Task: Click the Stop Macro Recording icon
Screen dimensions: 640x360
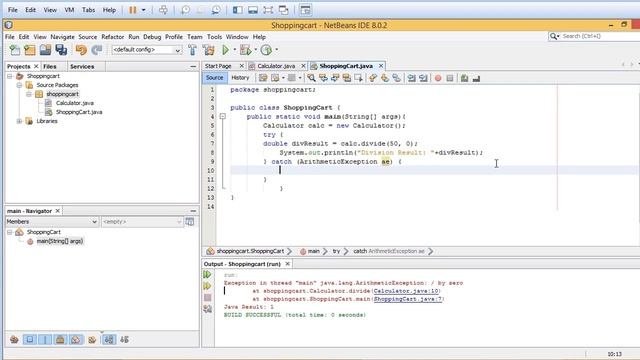Action: 450,78
